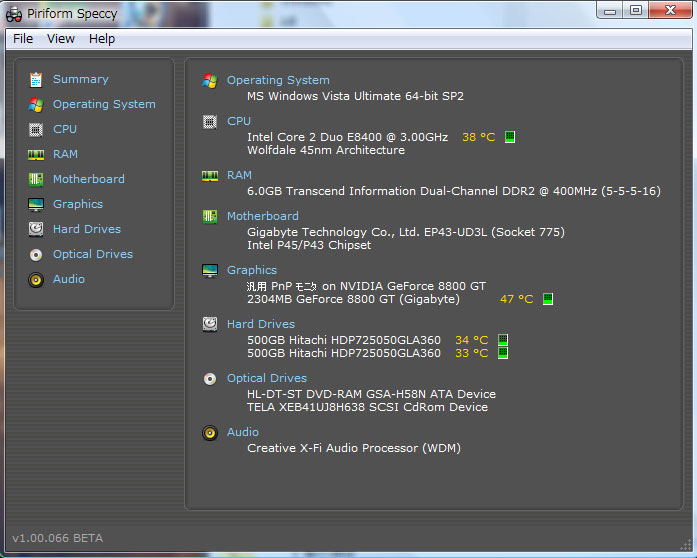The image size is (697, 558).
Task: Click the green temperature indicator next to 34 °C
Action: tap(503, 340)
